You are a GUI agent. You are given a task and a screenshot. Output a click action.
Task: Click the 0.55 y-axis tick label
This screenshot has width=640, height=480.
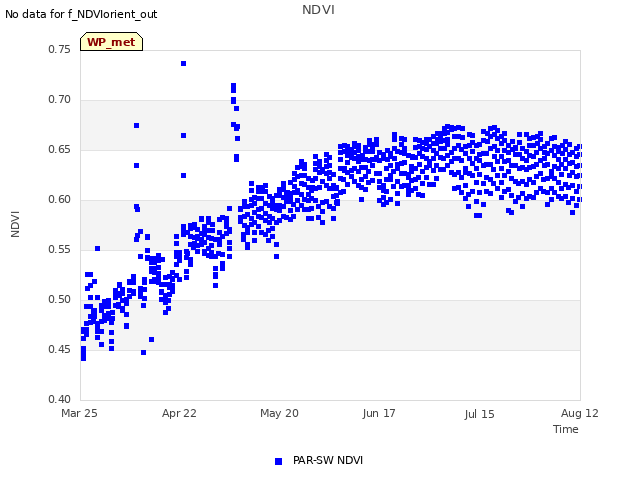[x=59, y=249]
